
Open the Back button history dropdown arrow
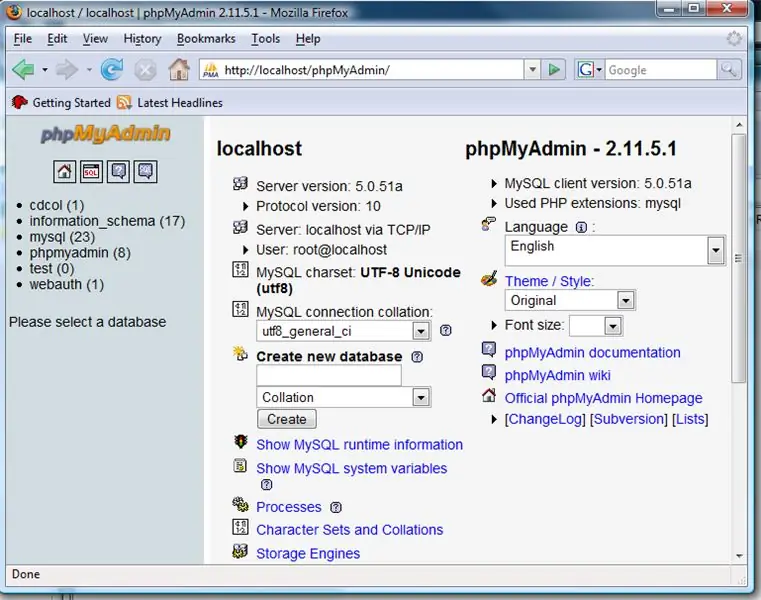point(45,70)
